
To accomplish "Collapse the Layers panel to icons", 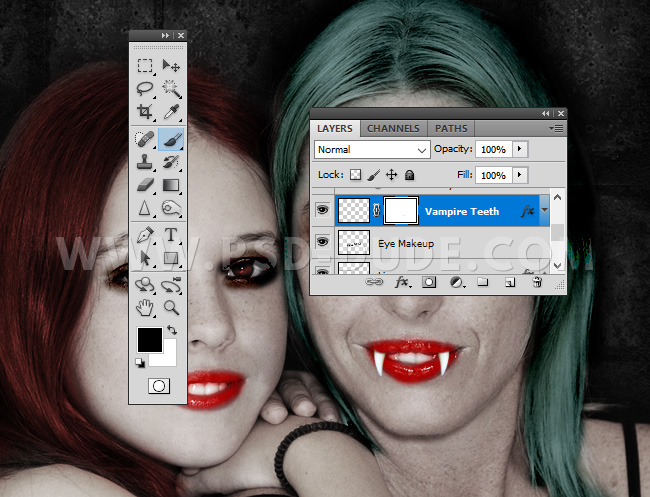I will click(x=546, y=113).
